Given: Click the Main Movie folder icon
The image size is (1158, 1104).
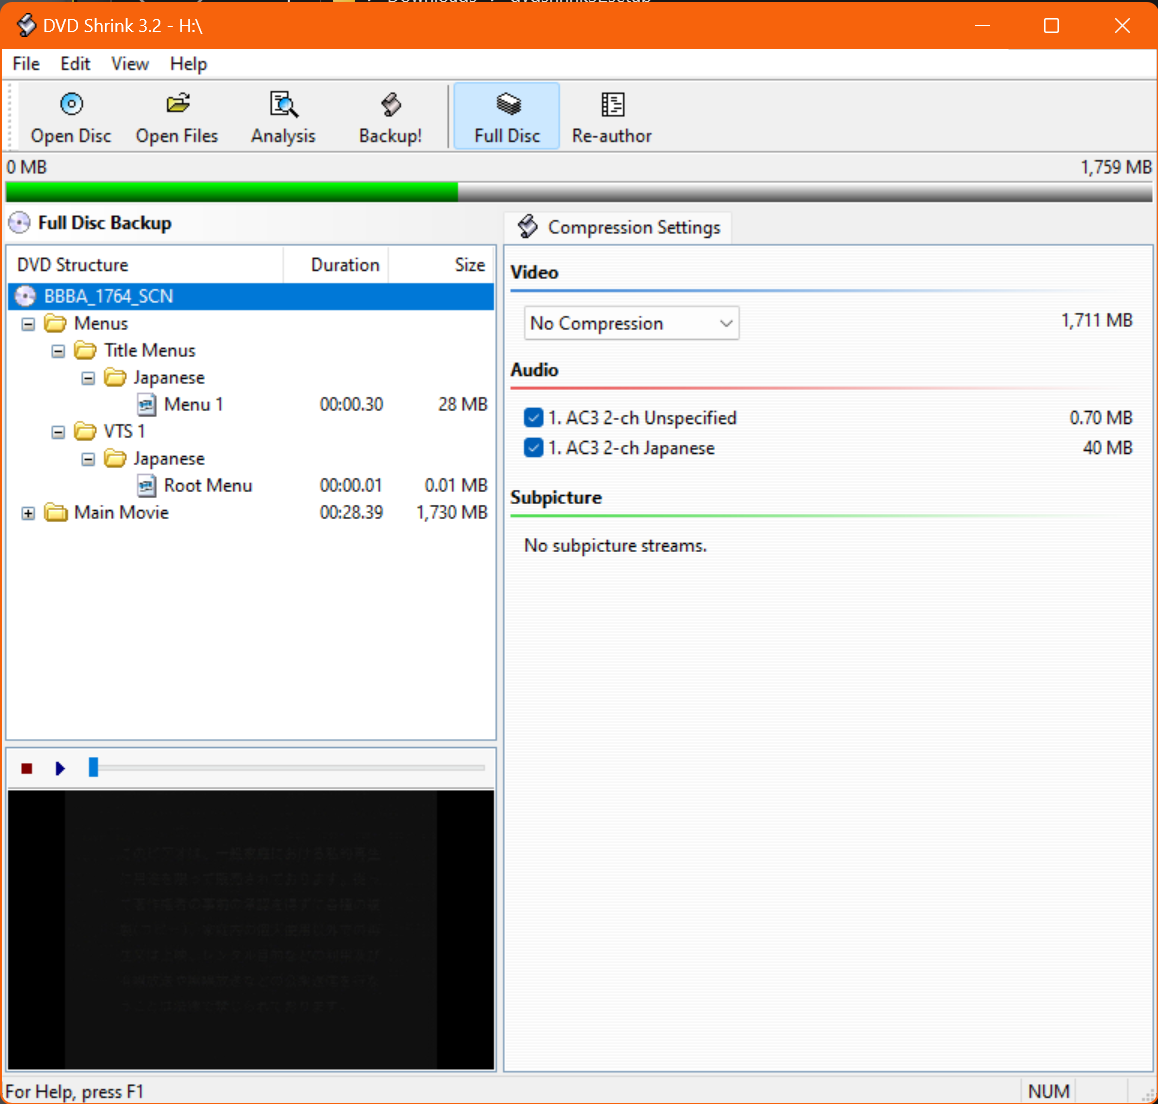Looking at the screenshot, I should click(x=55, y=512).
